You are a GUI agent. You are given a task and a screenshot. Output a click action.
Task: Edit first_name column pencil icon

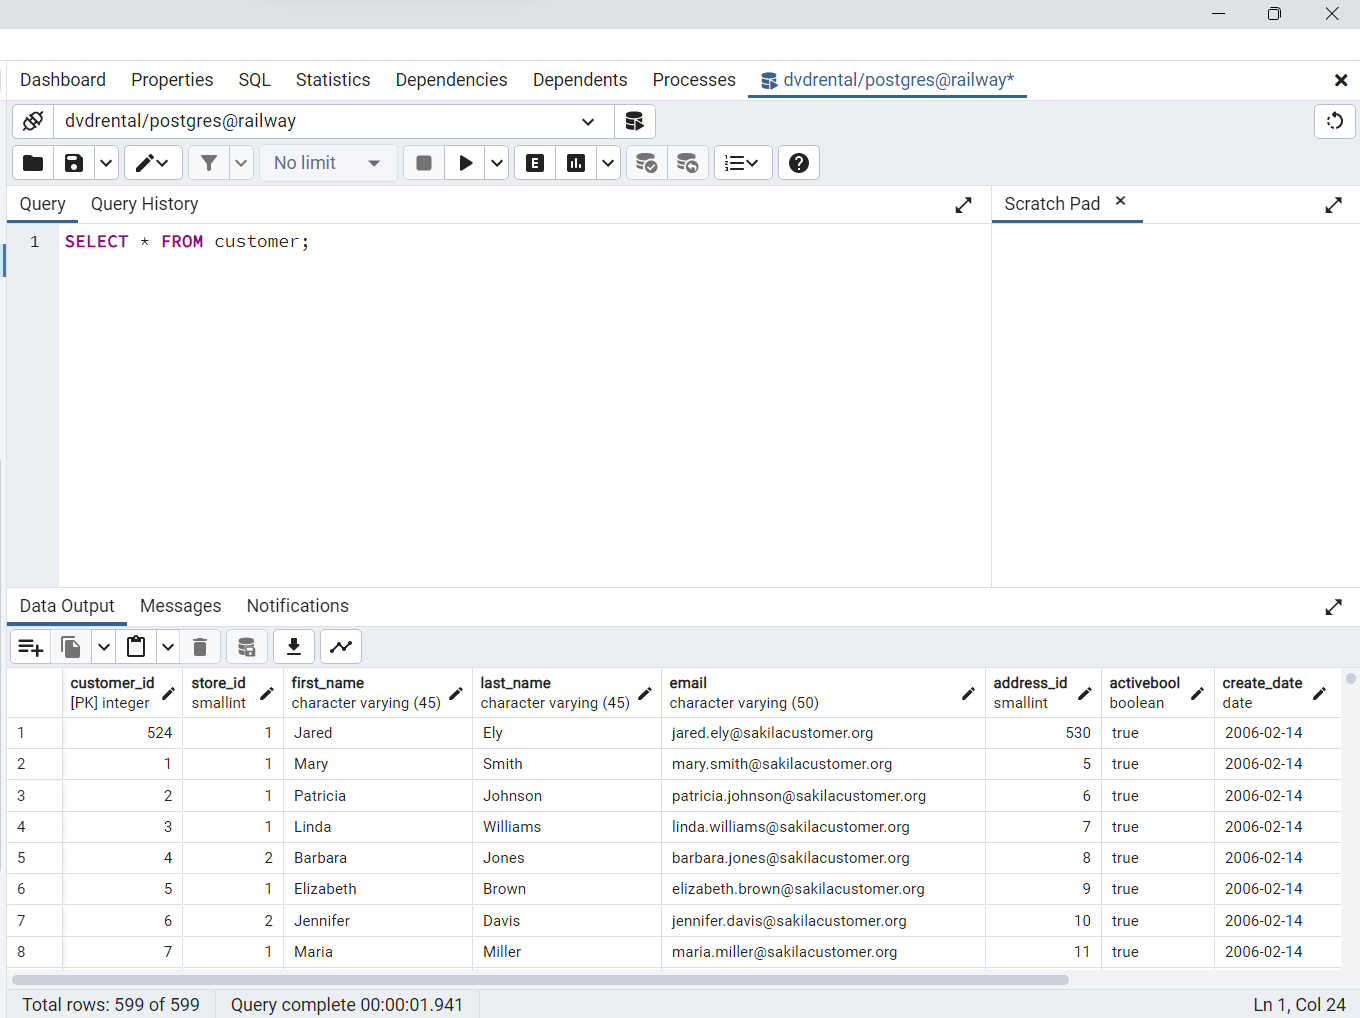coord(456,693)
